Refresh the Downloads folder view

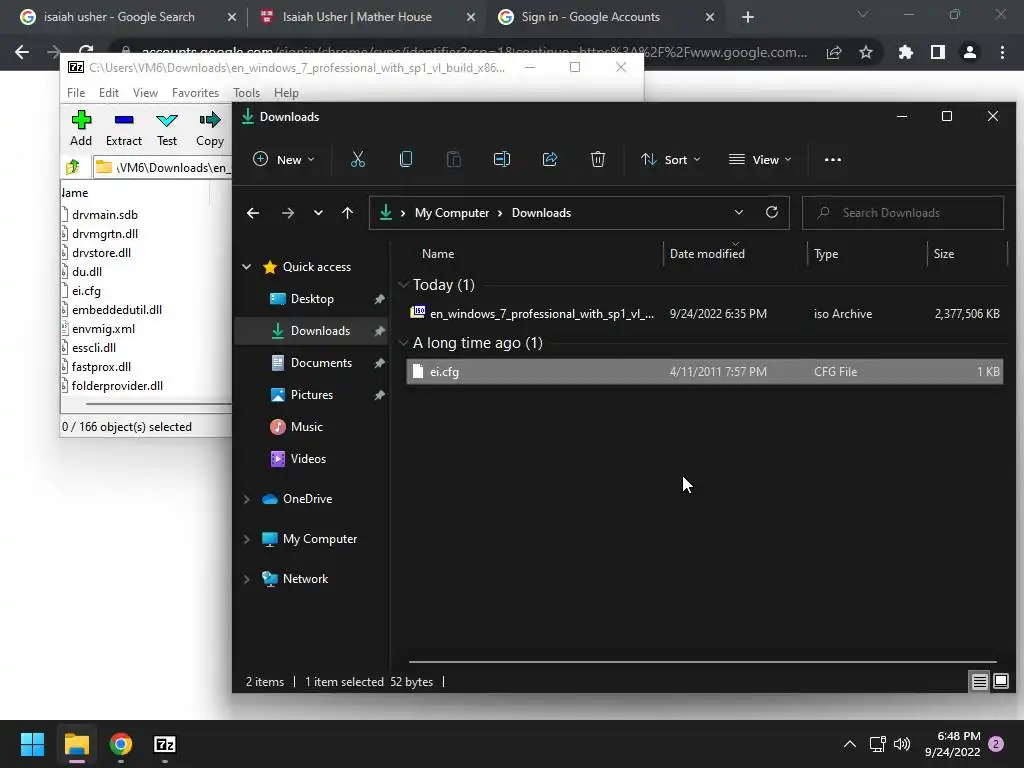[x=772, y=212]
